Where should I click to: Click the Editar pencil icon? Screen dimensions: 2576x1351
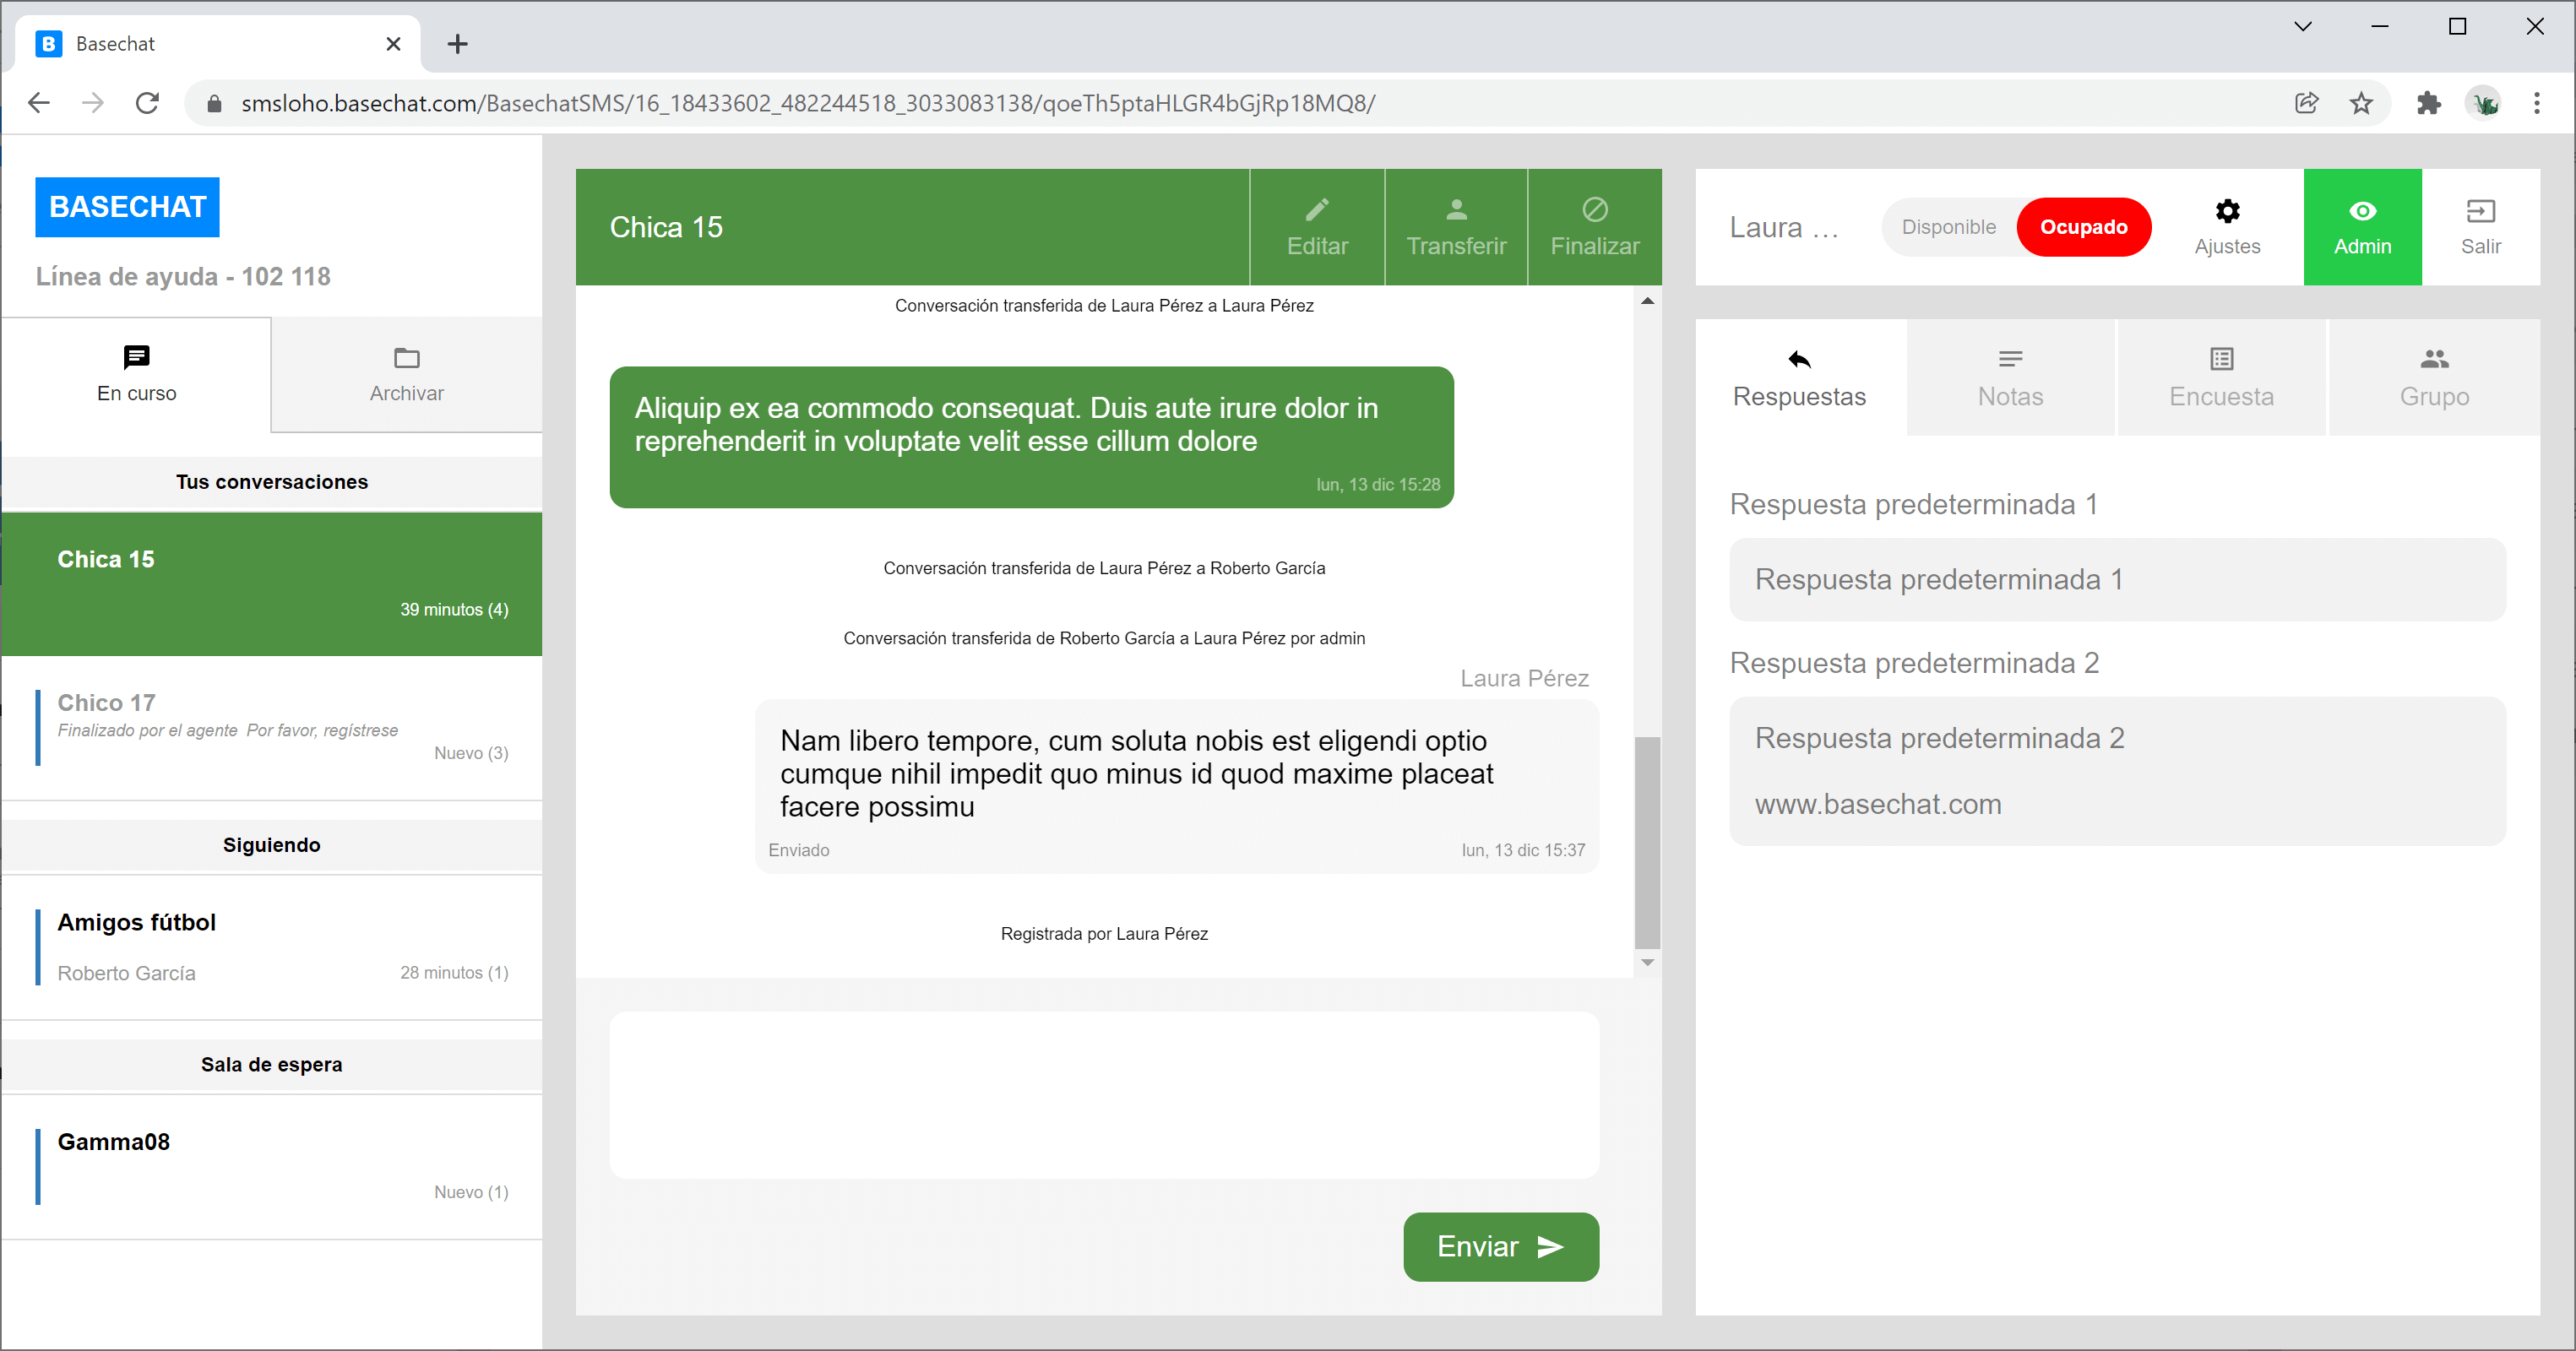1316,210
